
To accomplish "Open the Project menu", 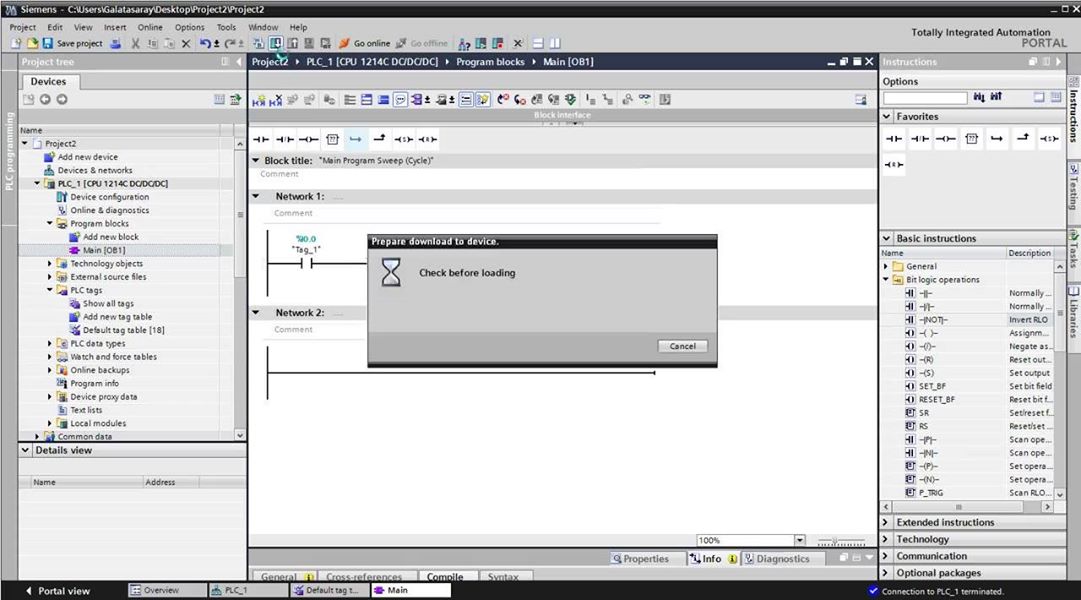I will pos(22,28).
